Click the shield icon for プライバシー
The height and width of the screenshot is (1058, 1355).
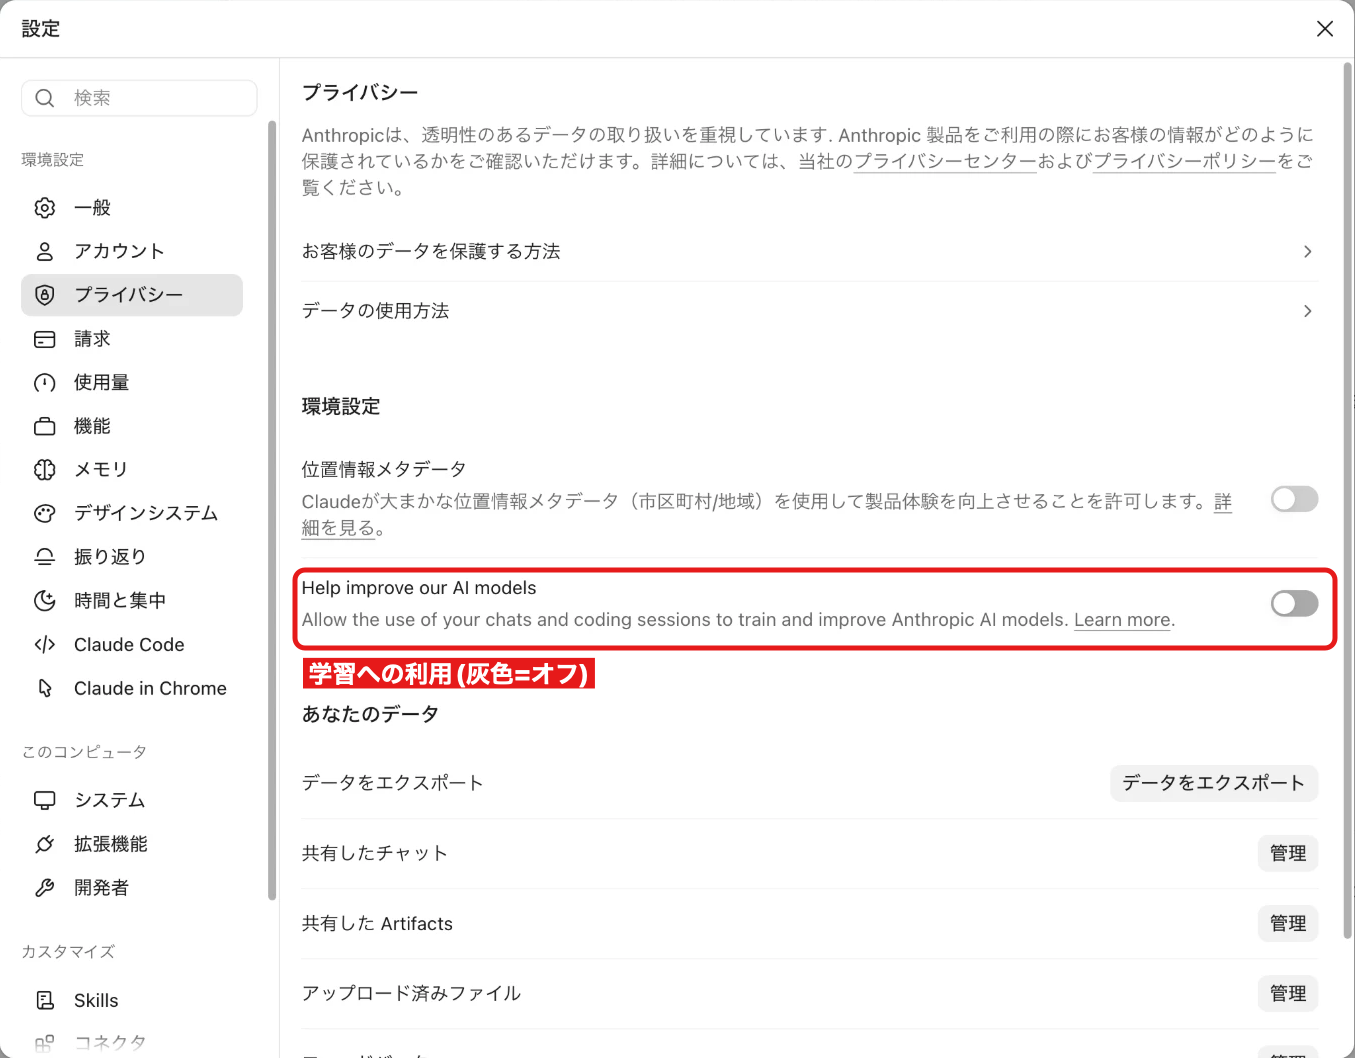coord(45,295)
